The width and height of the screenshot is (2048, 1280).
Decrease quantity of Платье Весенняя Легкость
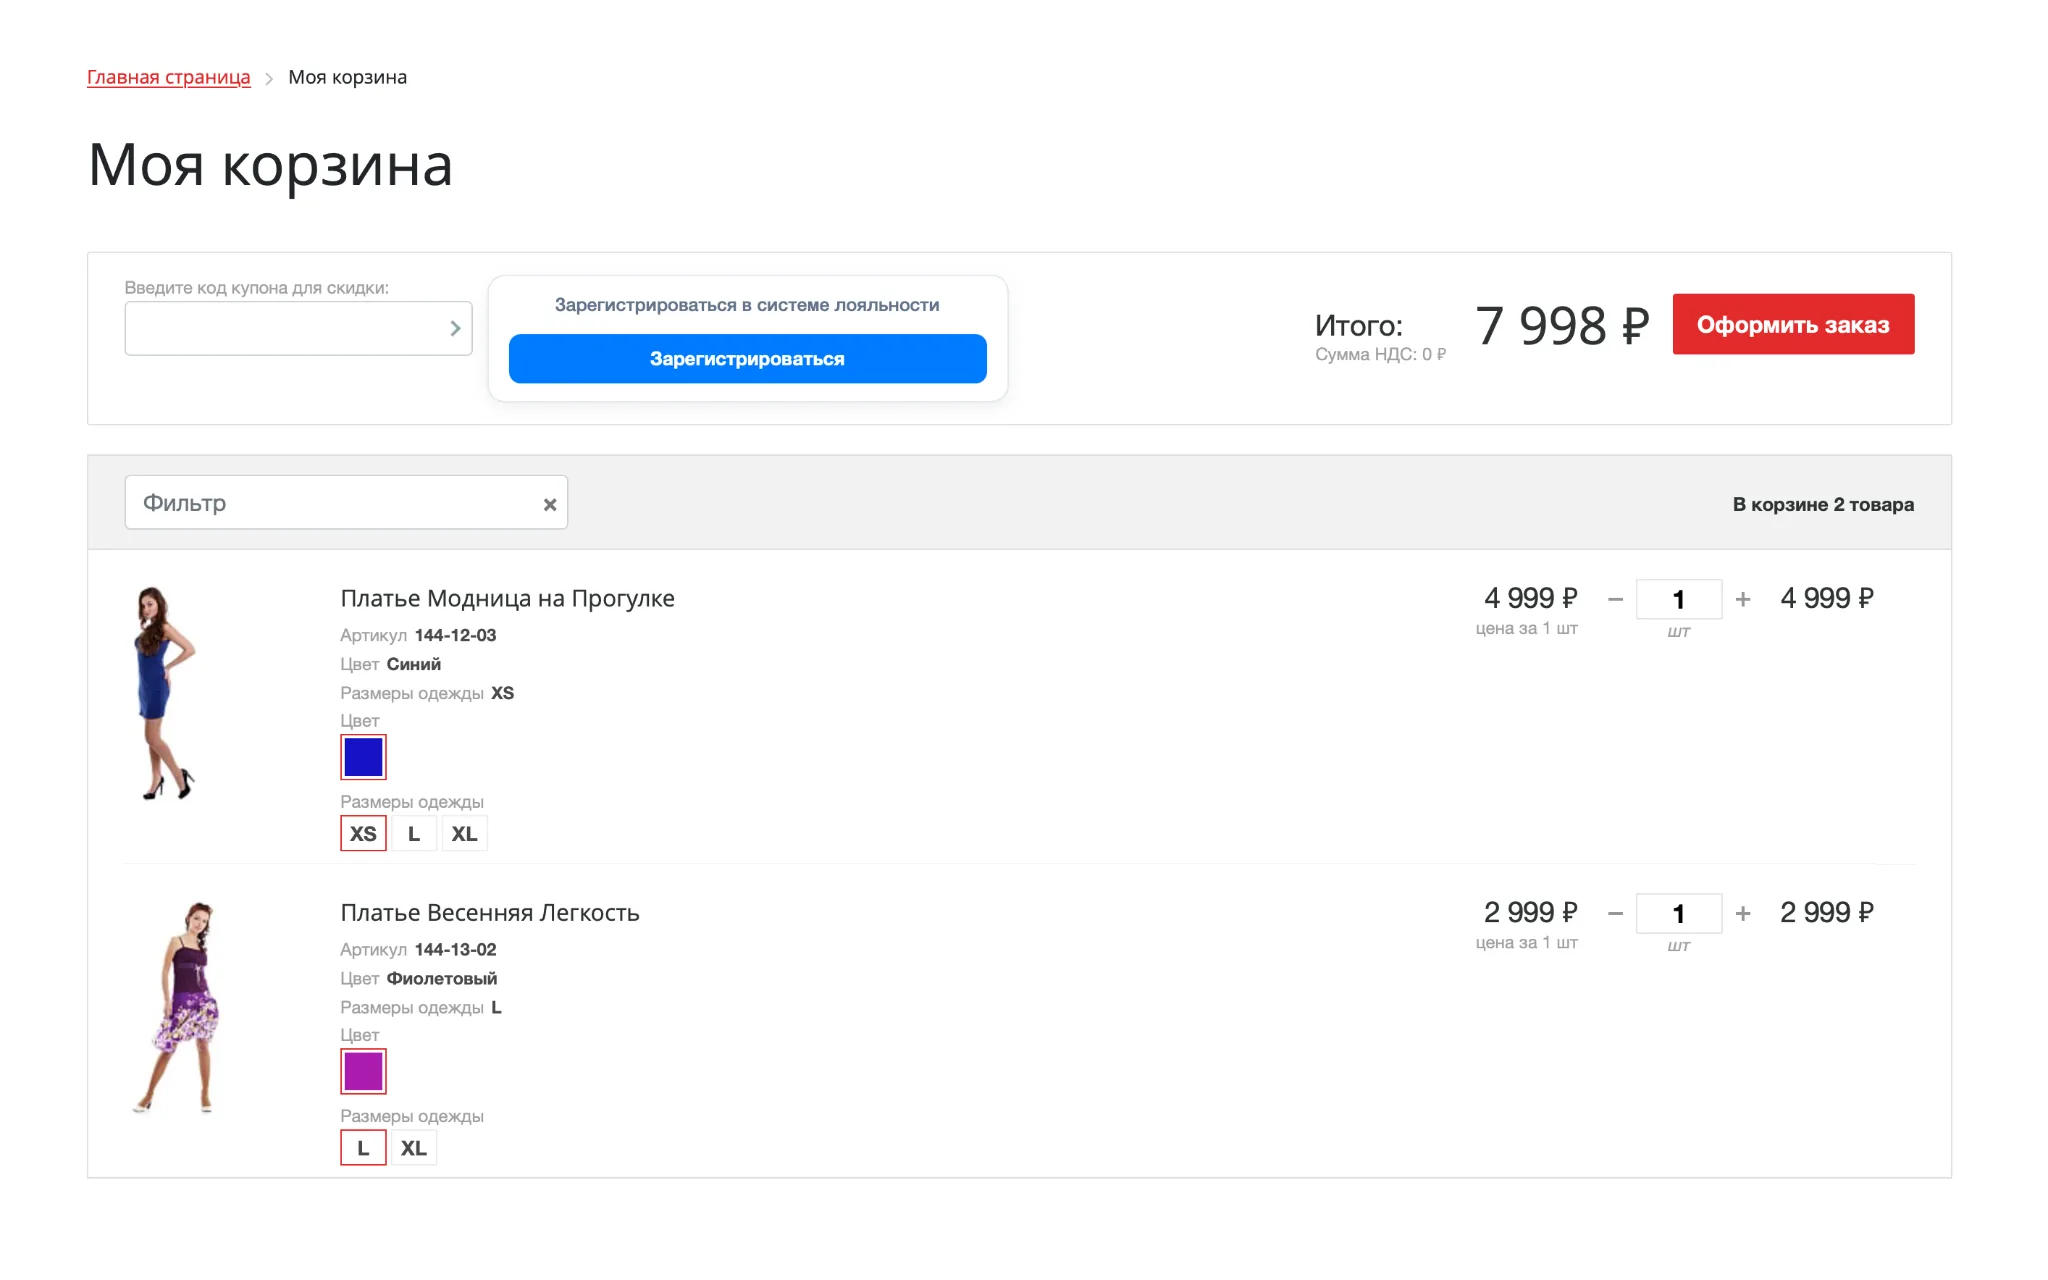click(1615, 913)
